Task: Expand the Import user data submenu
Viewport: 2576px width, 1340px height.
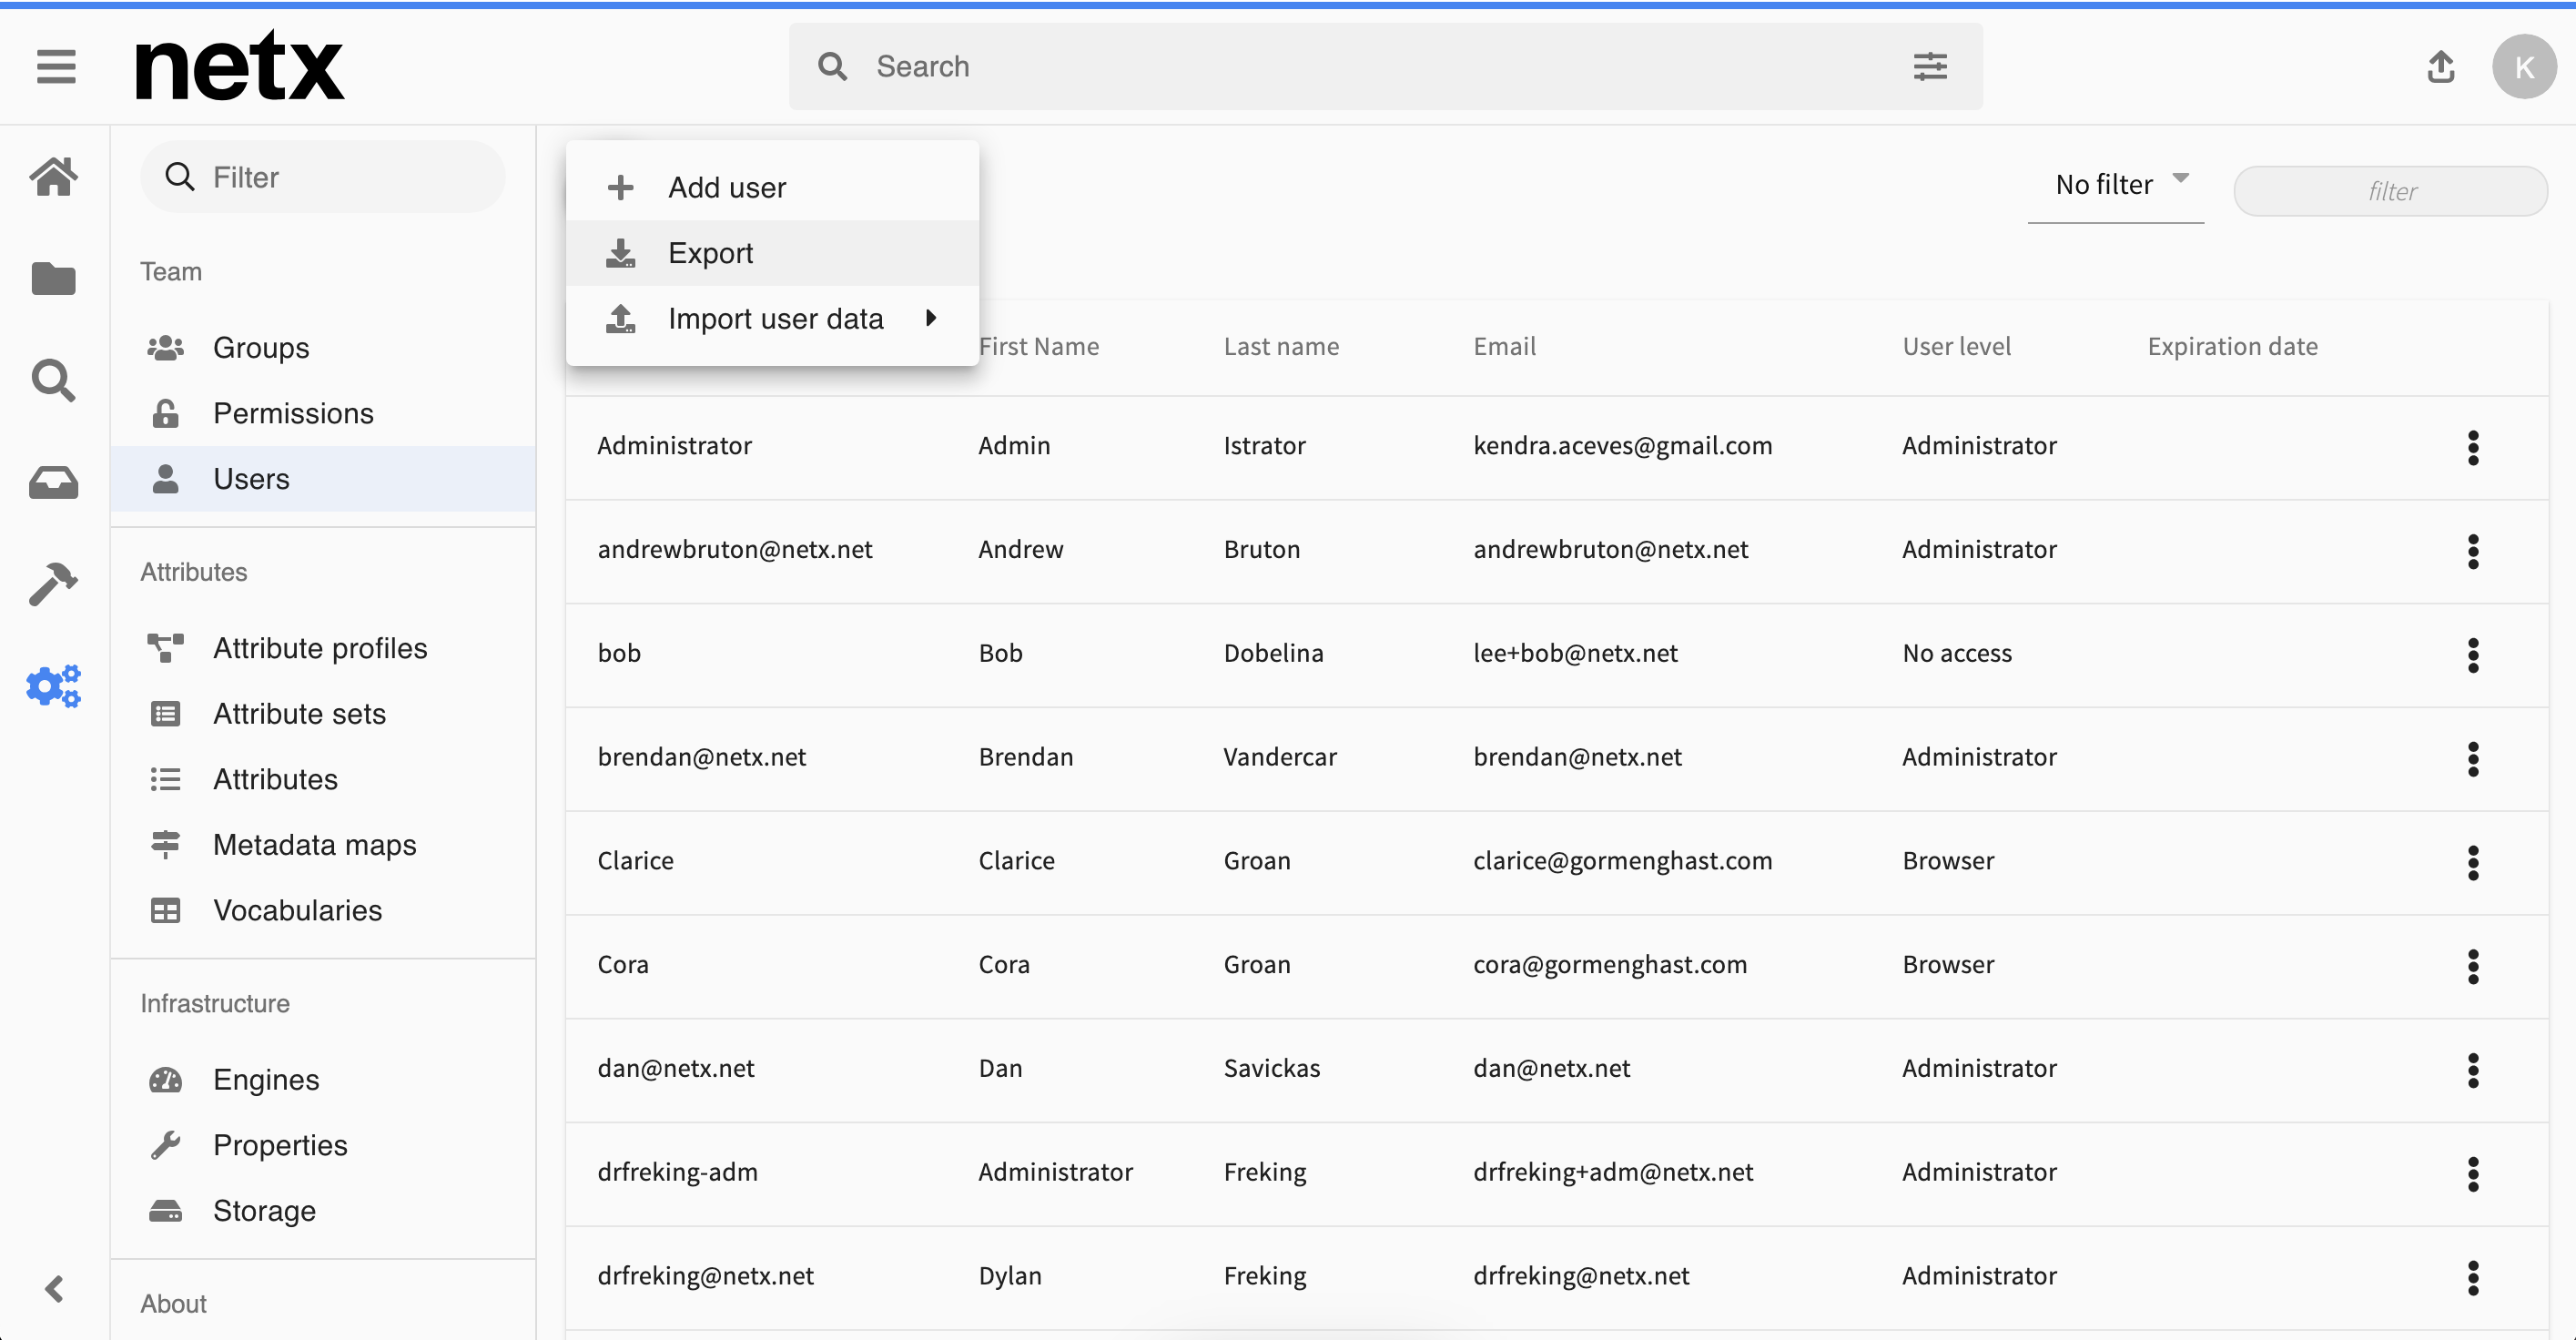Action: [x=772, y=319]
